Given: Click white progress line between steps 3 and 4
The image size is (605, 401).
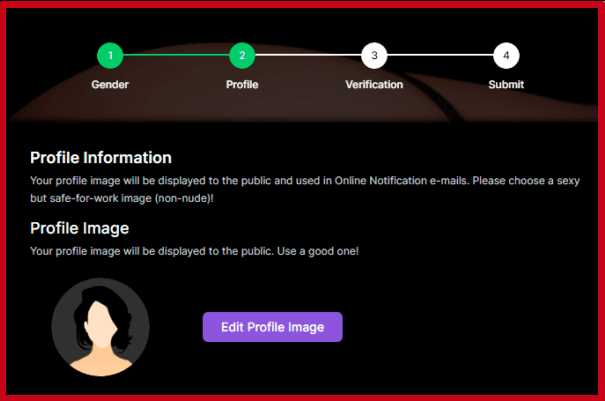Looking at the screenshot, I should 440,56.
